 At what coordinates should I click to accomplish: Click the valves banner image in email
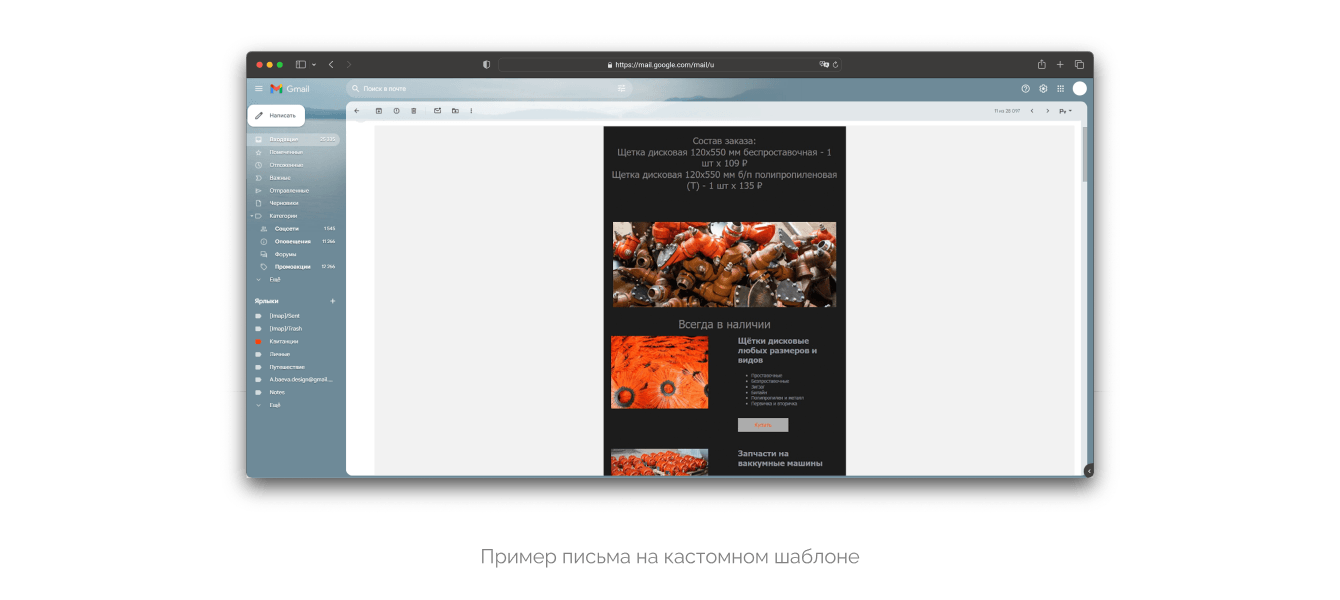pos(725,264)
